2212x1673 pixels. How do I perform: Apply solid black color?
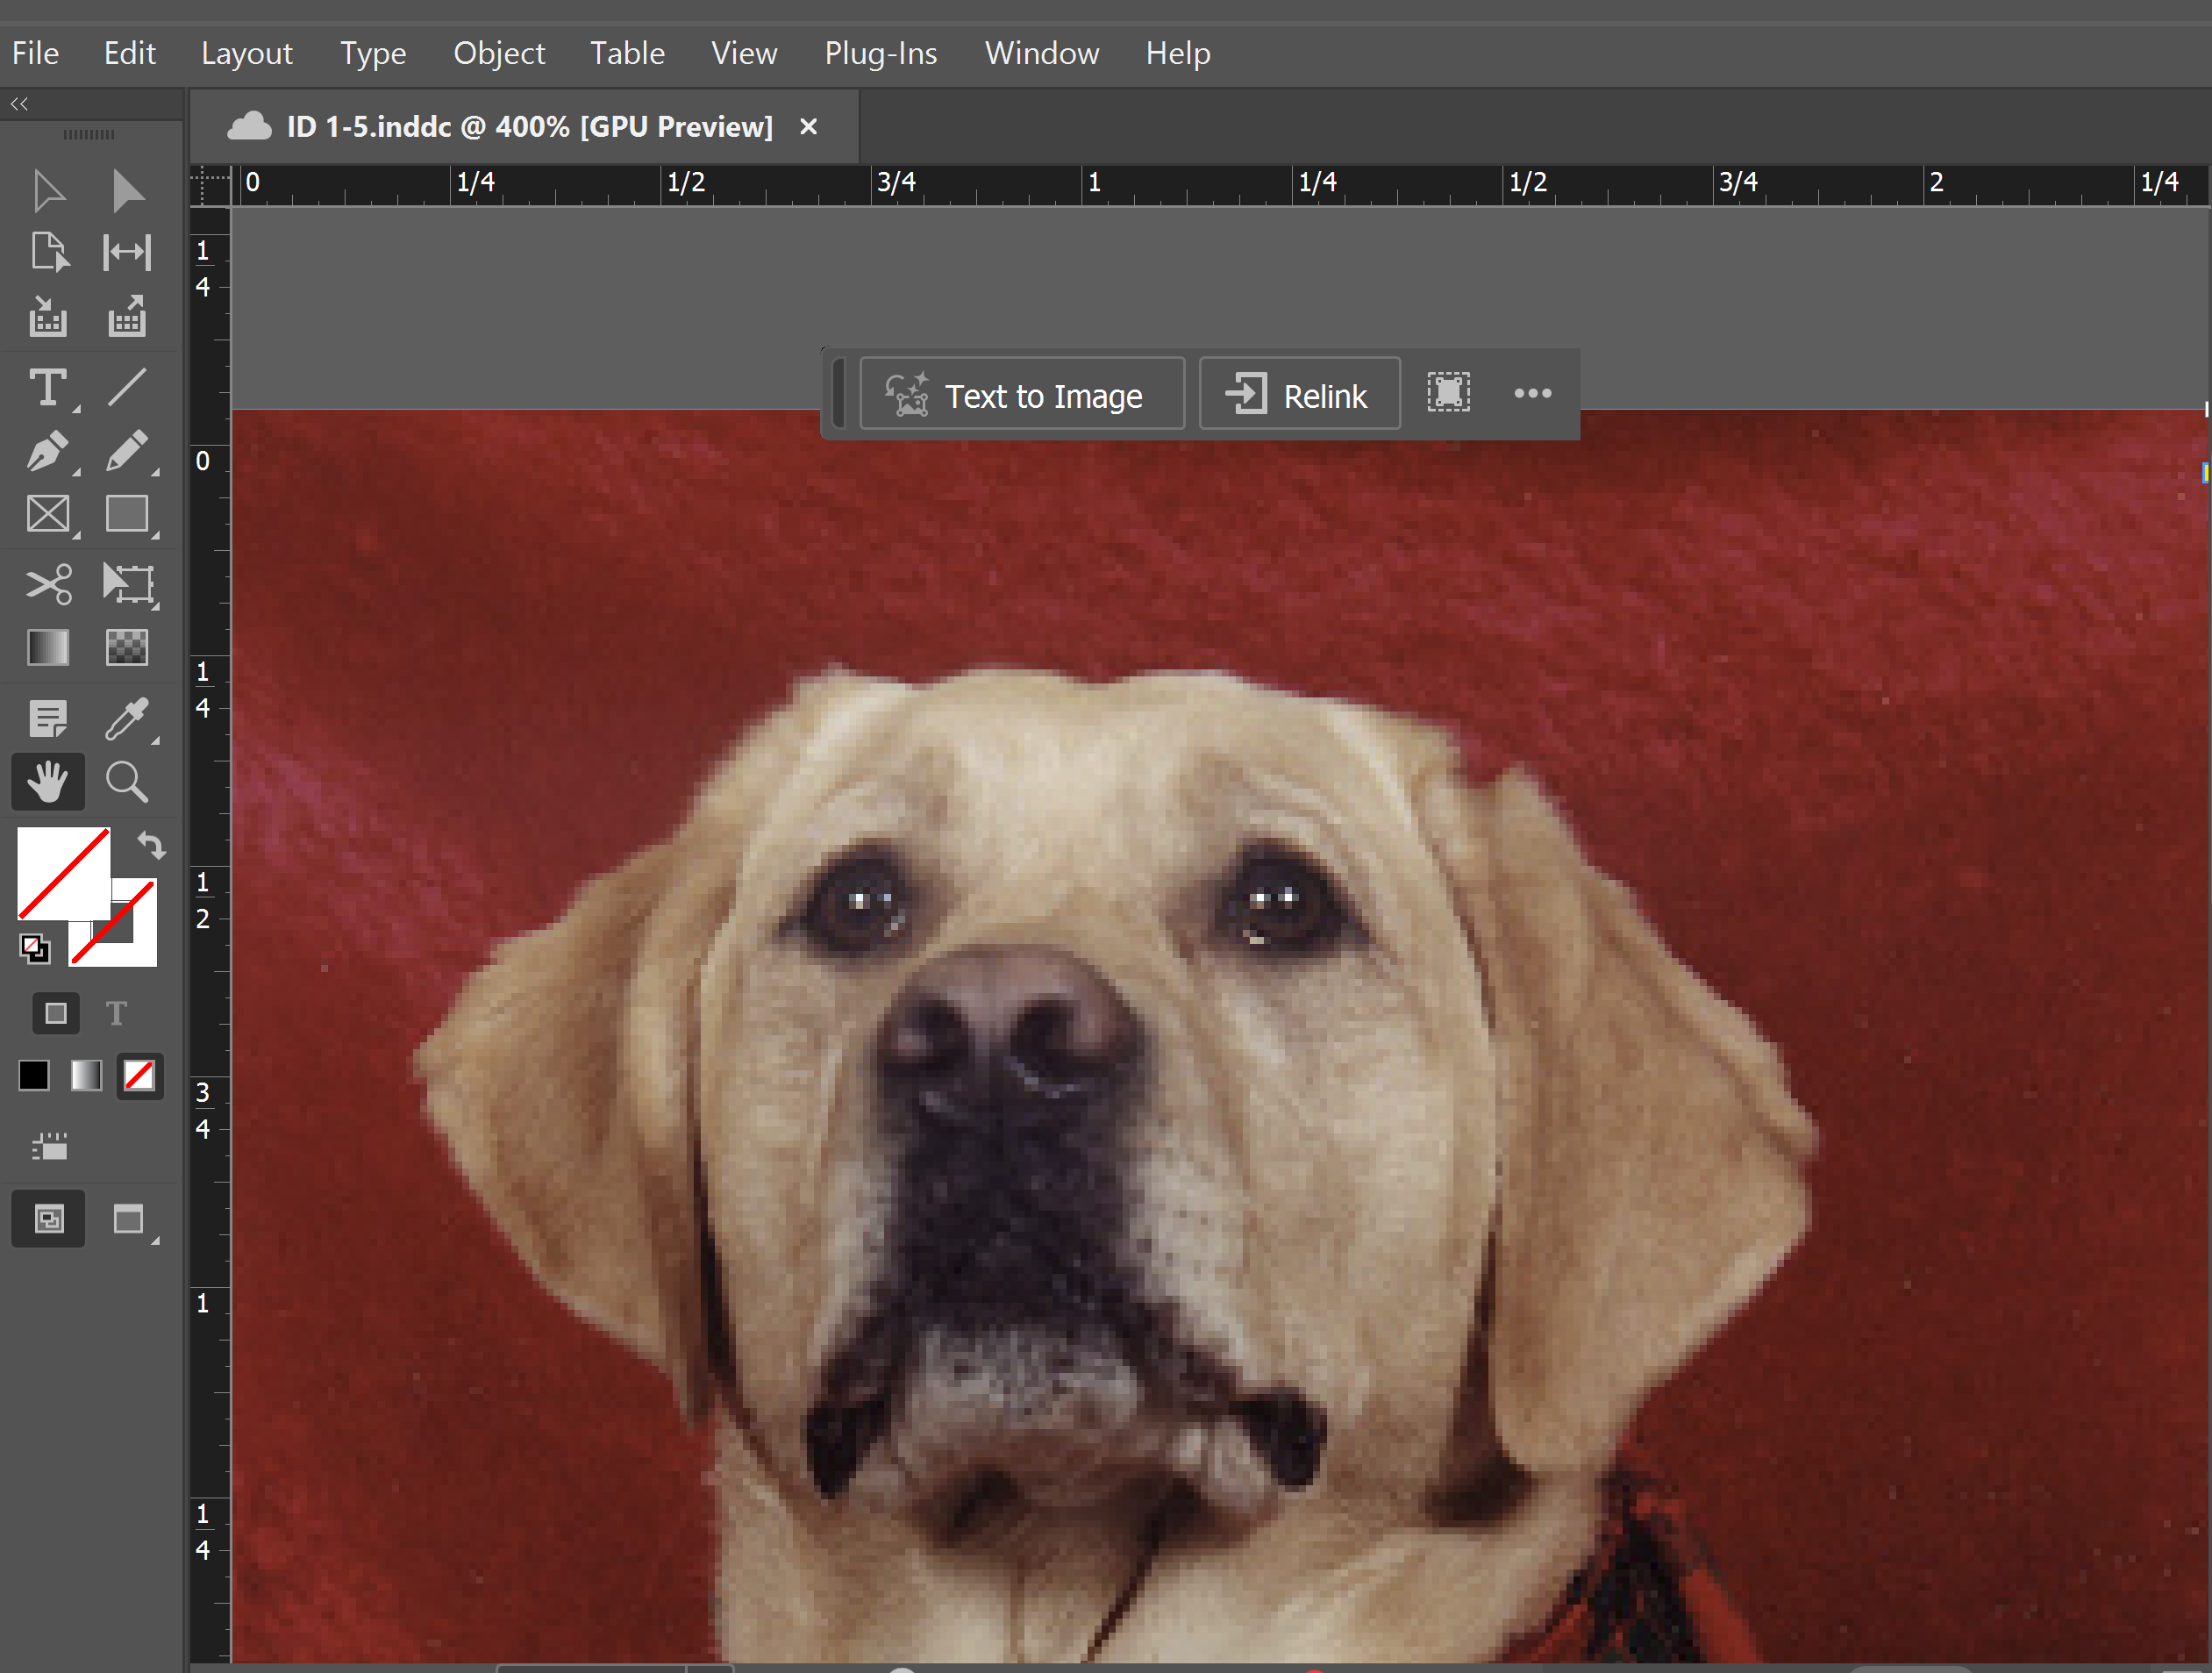(x=34, y=1076)
